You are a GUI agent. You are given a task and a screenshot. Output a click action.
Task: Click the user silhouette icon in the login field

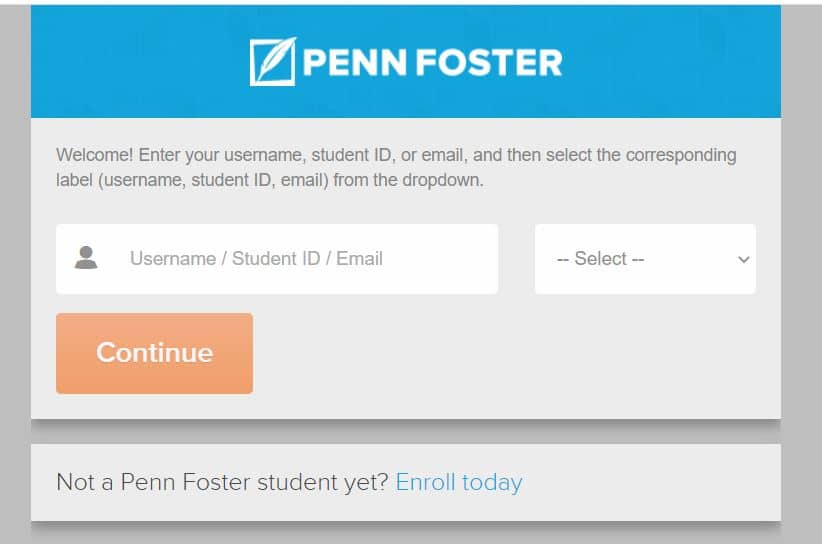tap(86, 257)
